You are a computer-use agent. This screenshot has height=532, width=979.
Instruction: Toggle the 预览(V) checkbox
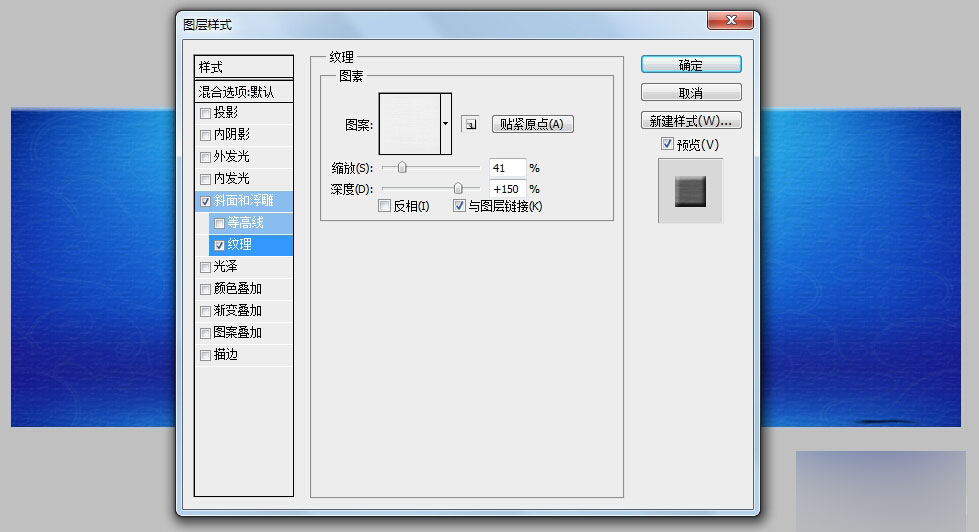pyautogui.click(x=667, y=144)
